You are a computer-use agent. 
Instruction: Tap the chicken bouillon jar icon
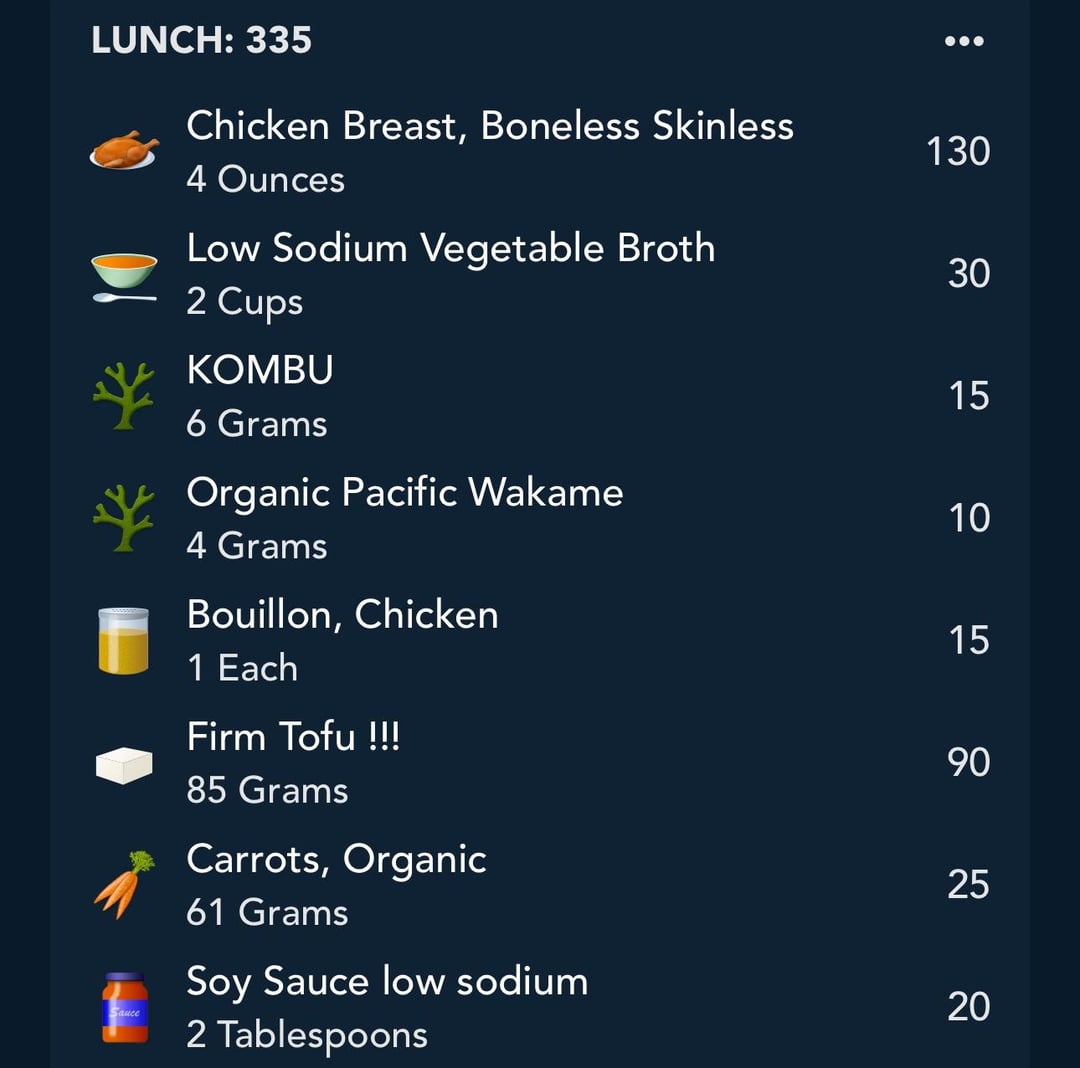pos(123,640)
